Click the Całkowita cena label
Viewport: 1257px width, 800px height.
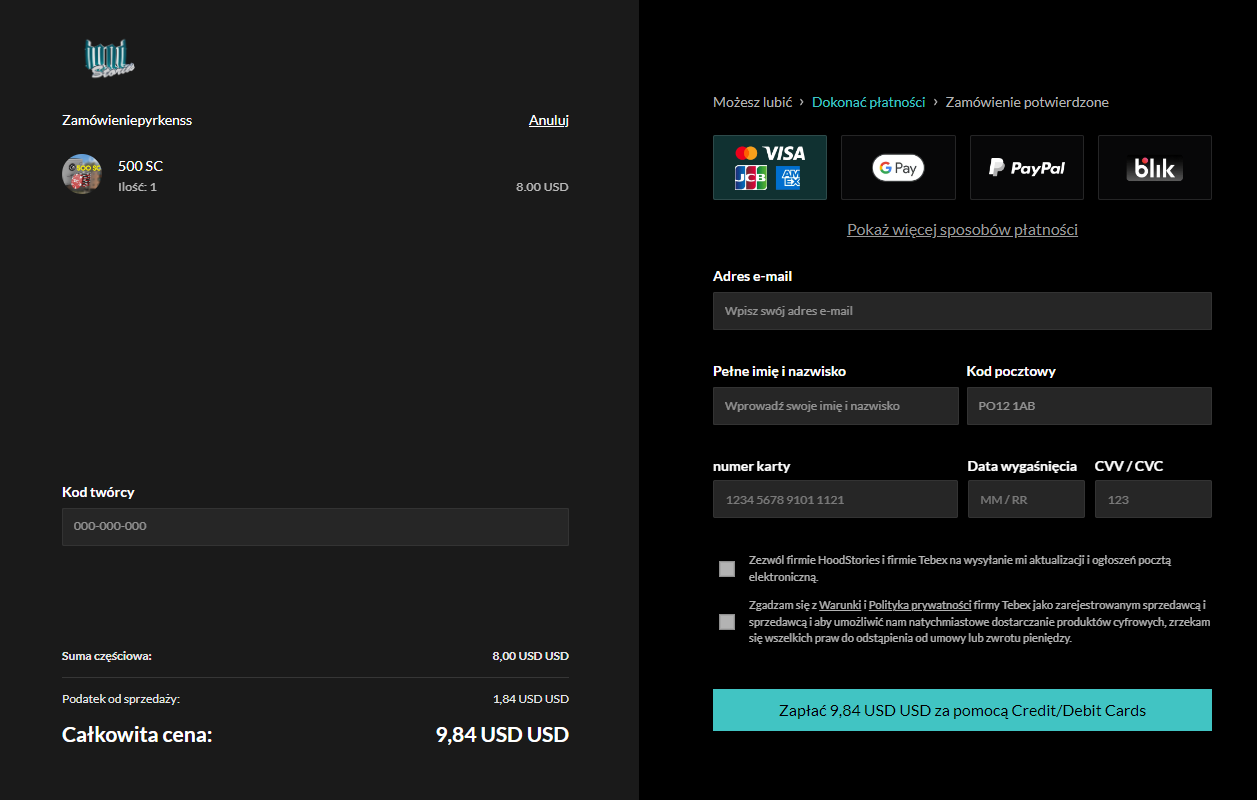[x=137, y=735]
